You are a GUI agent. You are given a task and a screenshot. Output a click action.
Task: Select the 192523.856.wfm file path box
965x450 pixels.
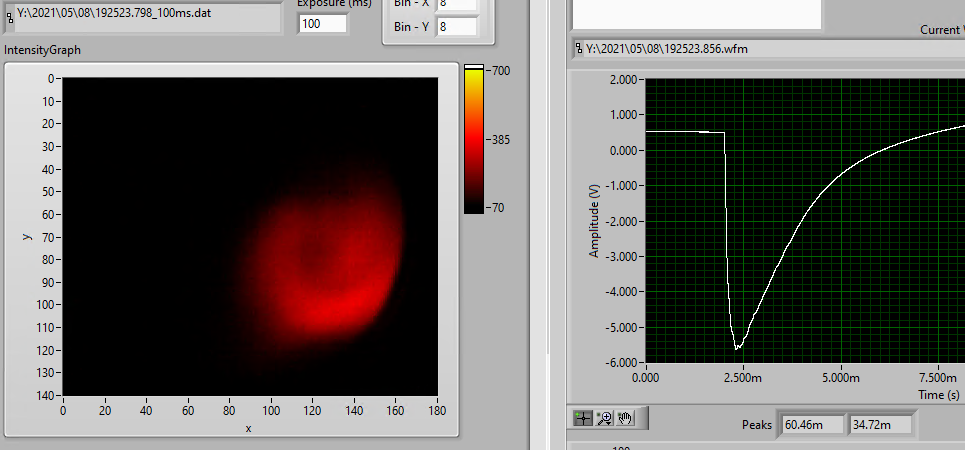click(x=770, y=48)
